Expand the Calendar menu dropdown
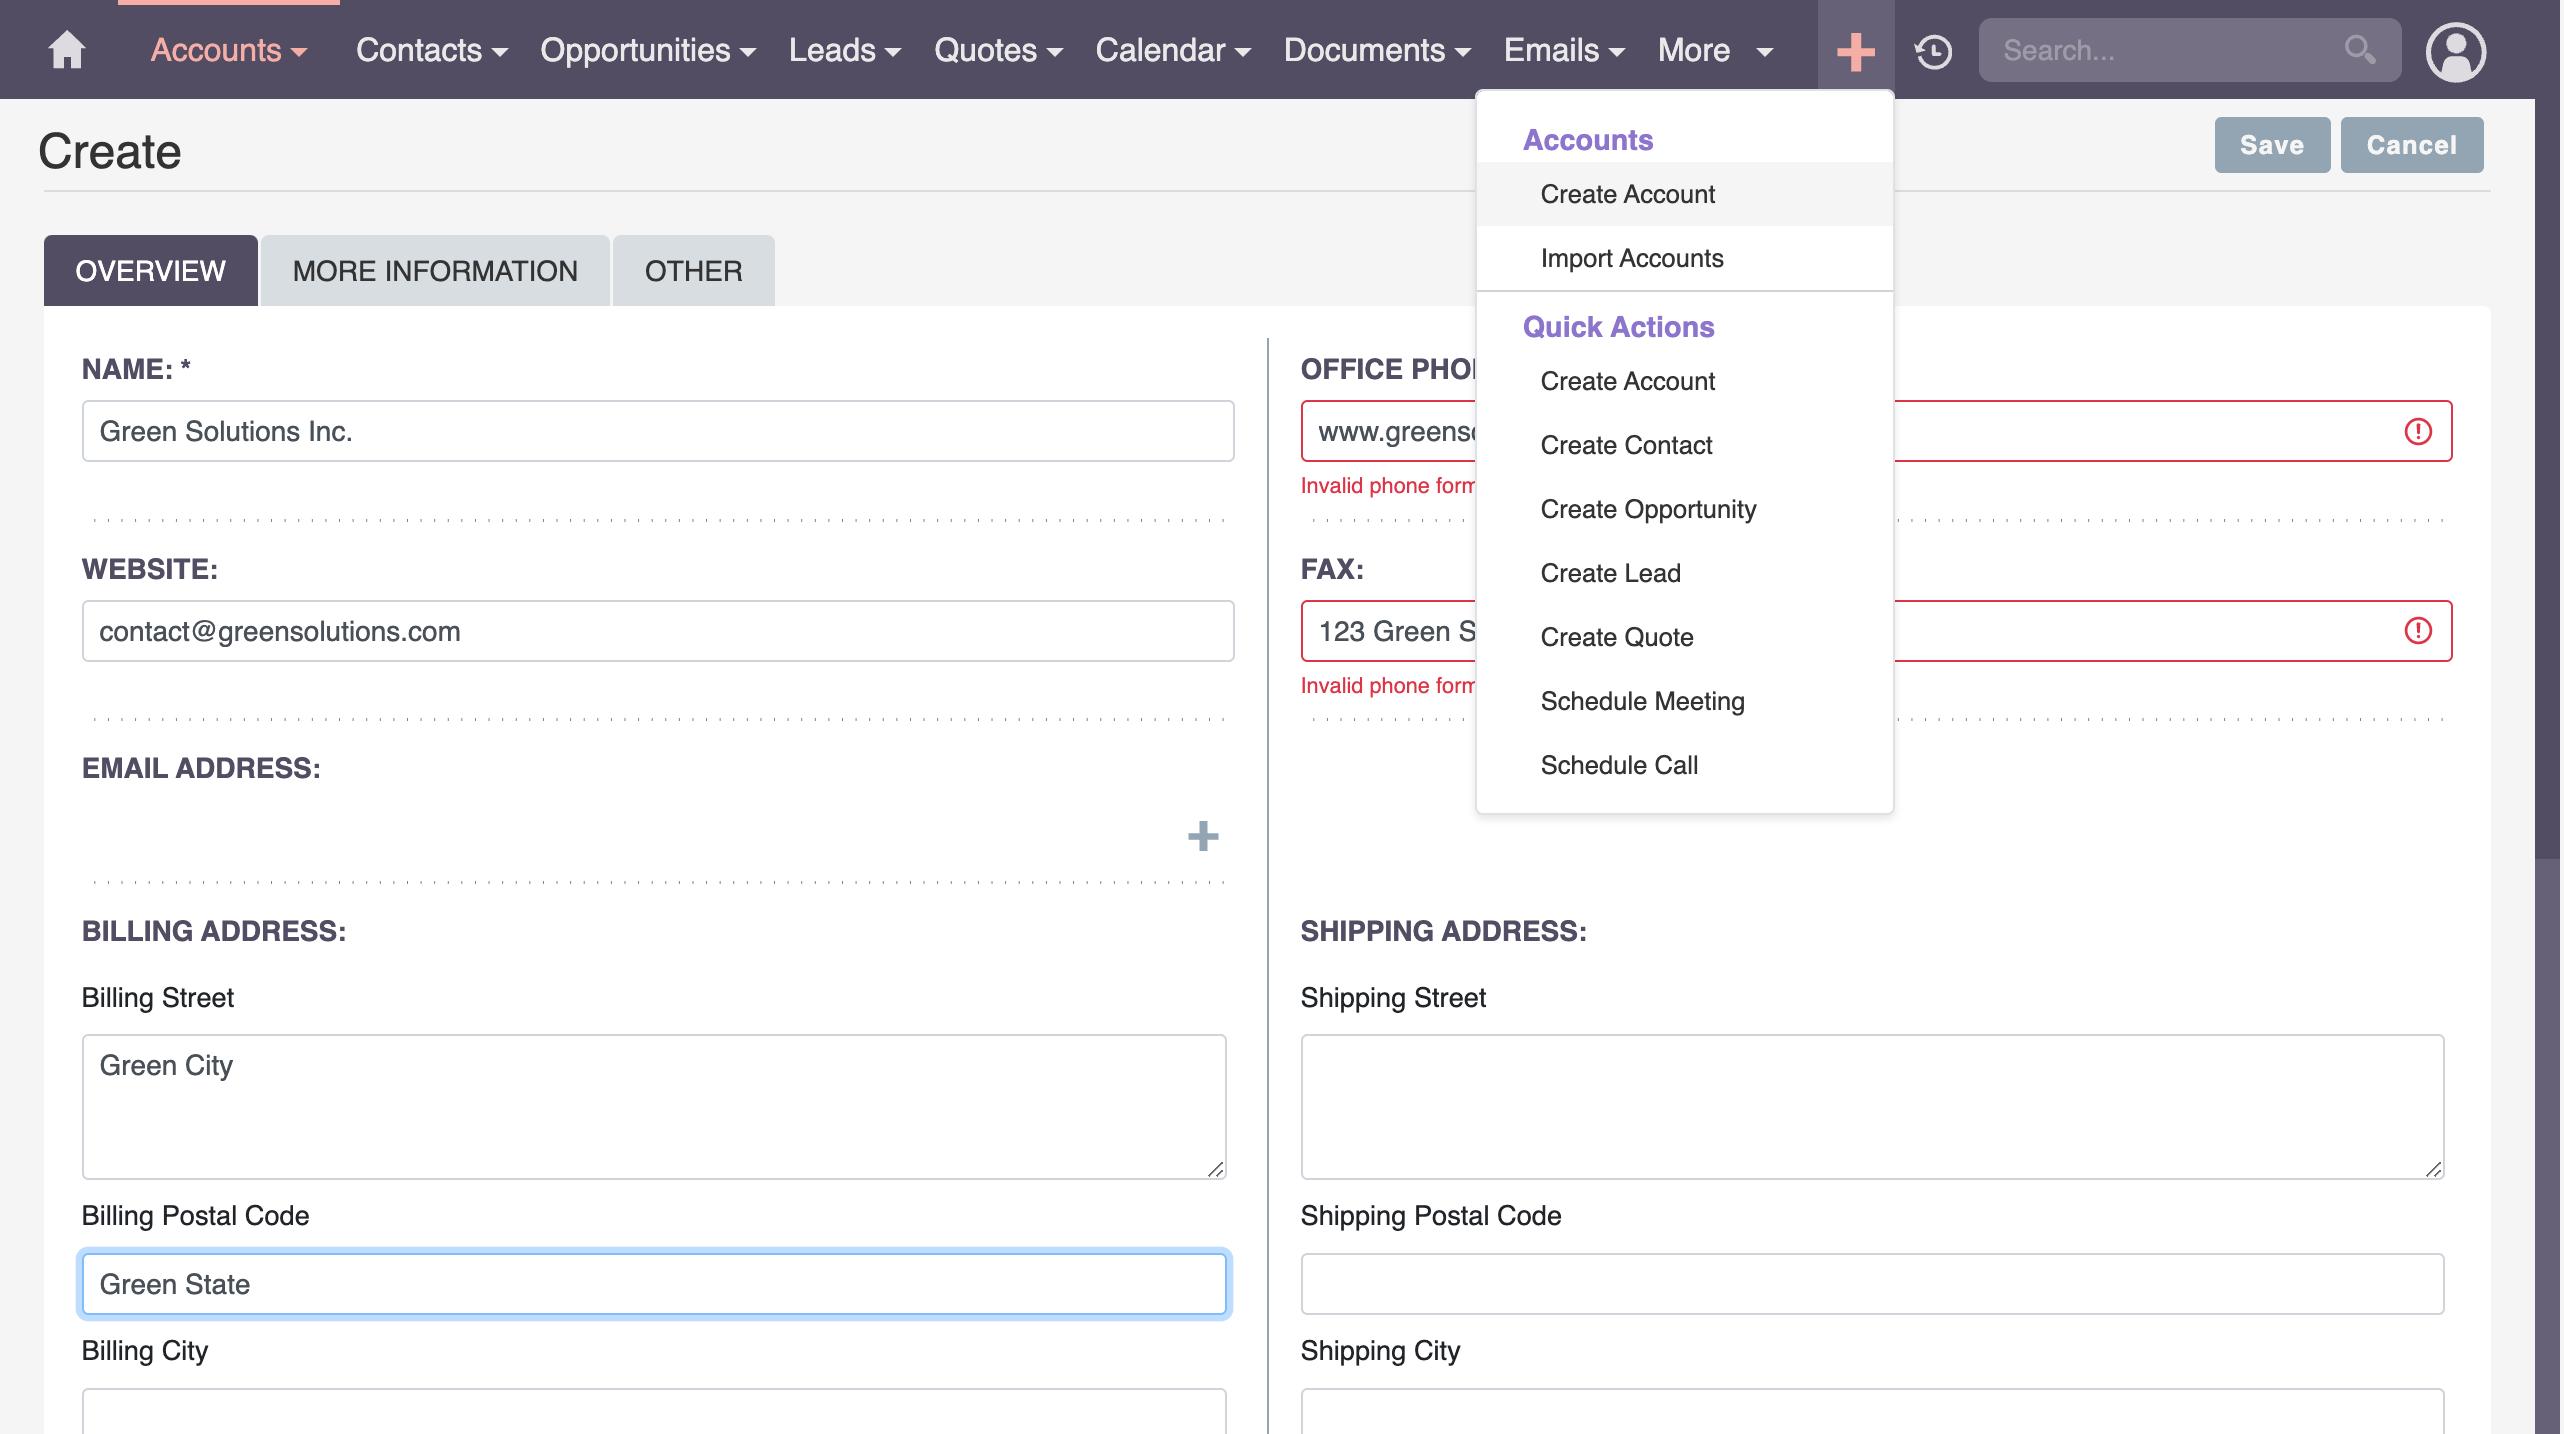Image resolution: width=2564 pixels, height=1434 pixels. tap(1172, 50)
